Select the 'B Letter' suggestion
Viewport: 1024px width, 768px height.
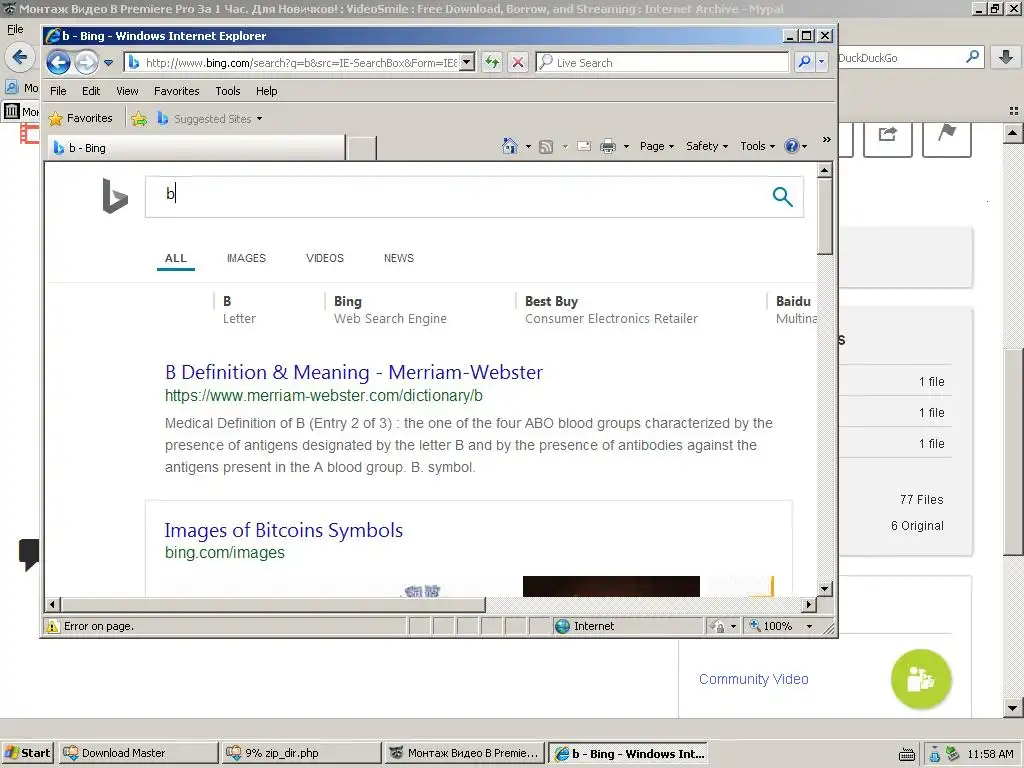tap(239, 310)
